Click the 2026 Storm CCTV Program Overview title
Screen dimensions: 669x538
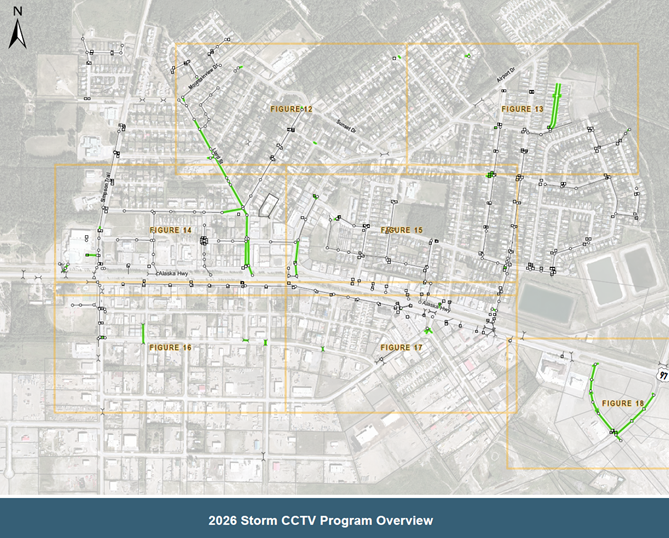pos(320,521)
